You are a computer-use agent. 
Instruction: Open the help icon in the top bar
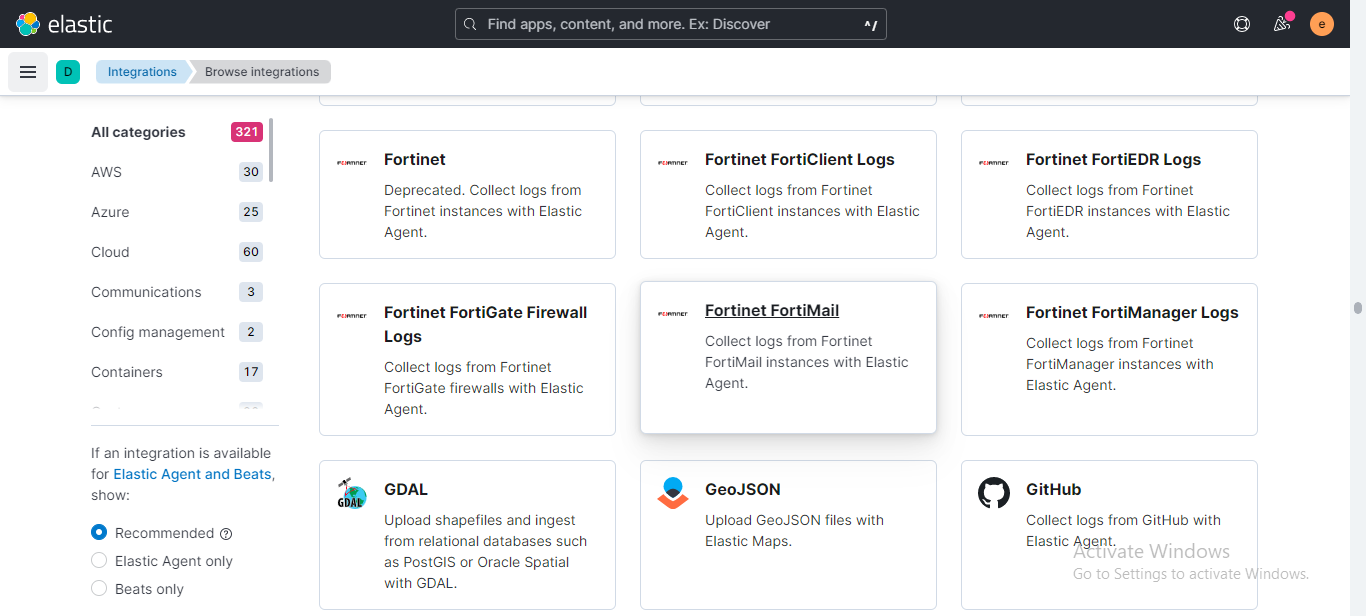tap(1242, 24)
